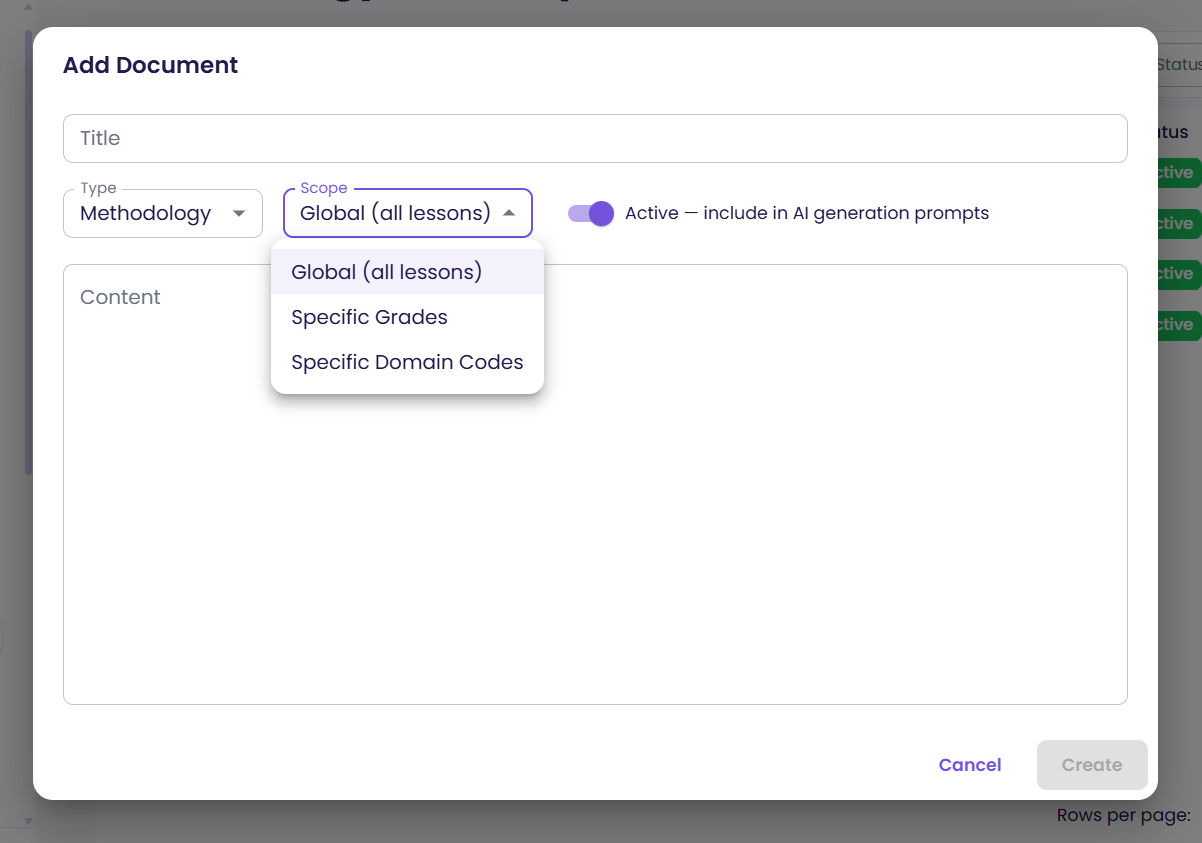
Task: Click Rows per page label in background
Action: (1124, 816)
